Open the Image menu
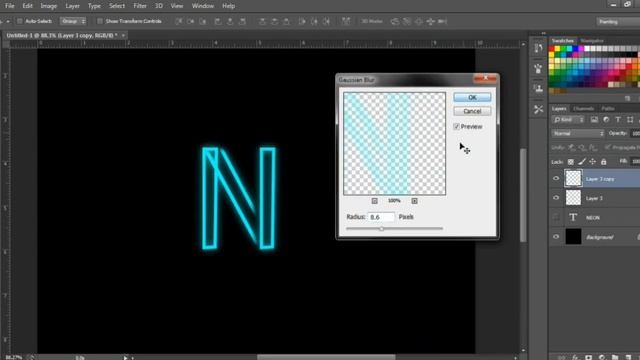This screenshot has height=360, width=640. tap(49, 6)
